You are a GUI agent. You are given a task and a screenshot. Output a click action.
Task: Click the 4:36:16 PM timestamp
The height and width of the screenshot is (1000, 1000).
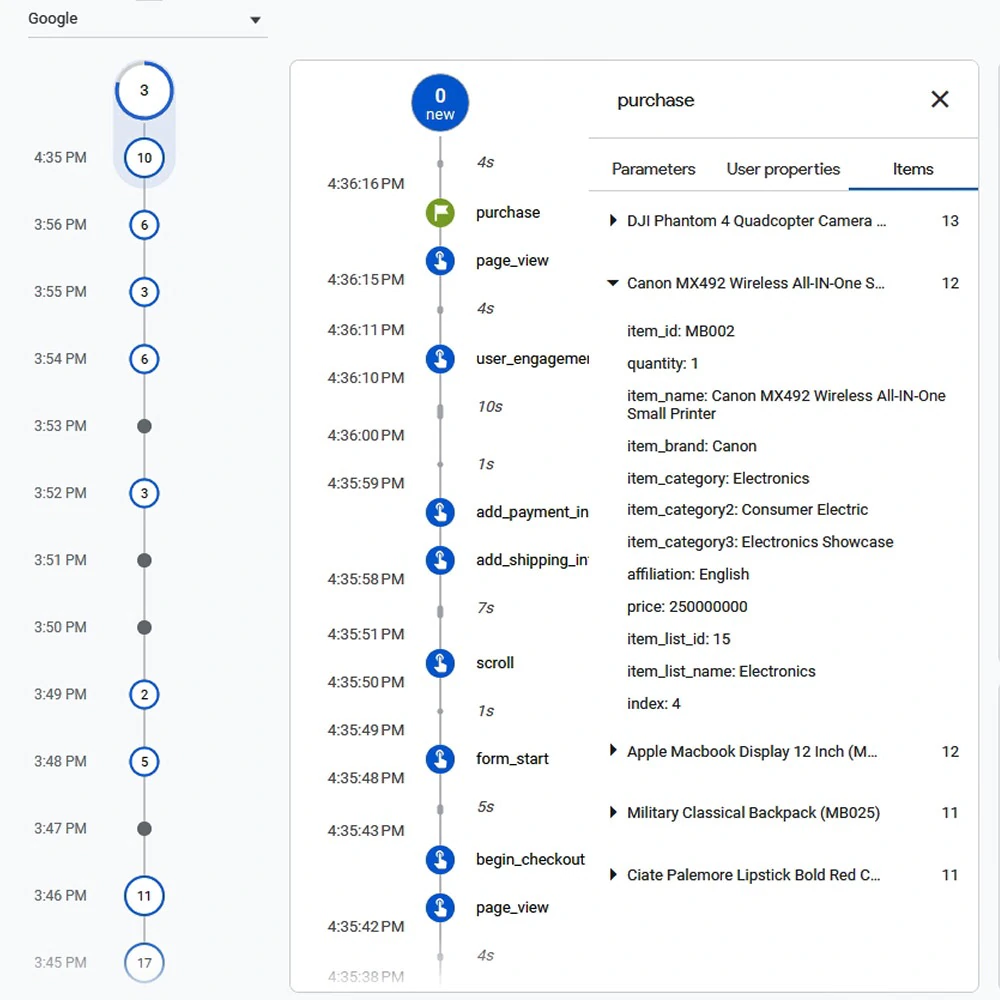click(x=365, y=184)
